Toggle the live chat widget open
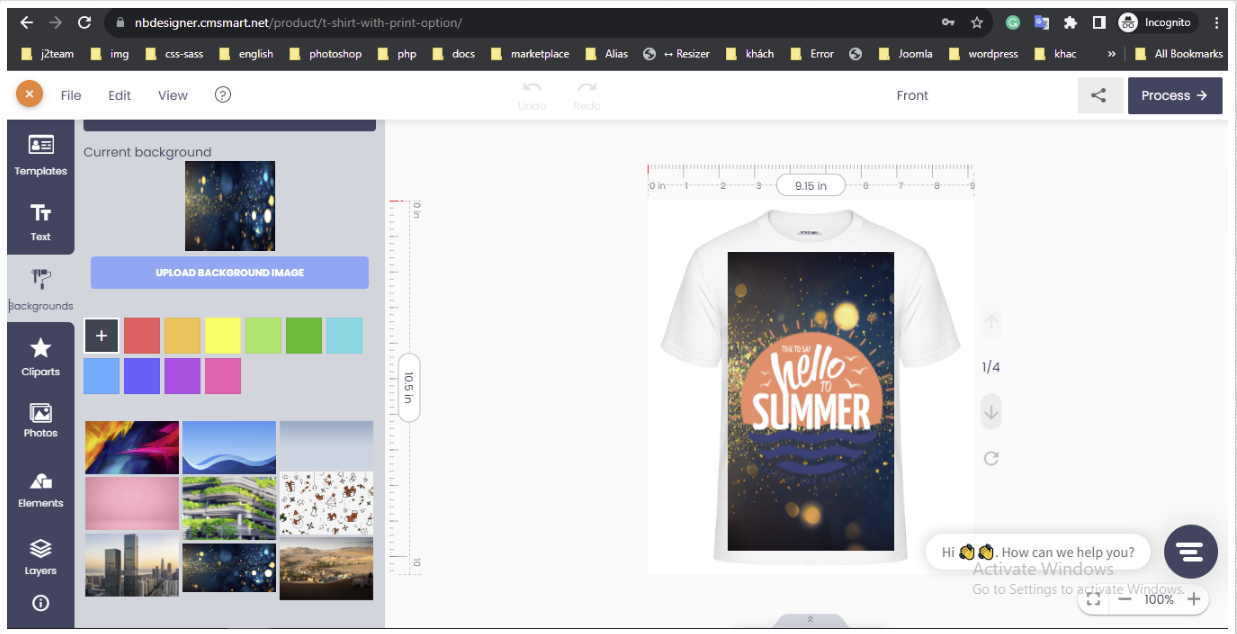Screen dimensions: 1237x634 (x=1190, y=551)
